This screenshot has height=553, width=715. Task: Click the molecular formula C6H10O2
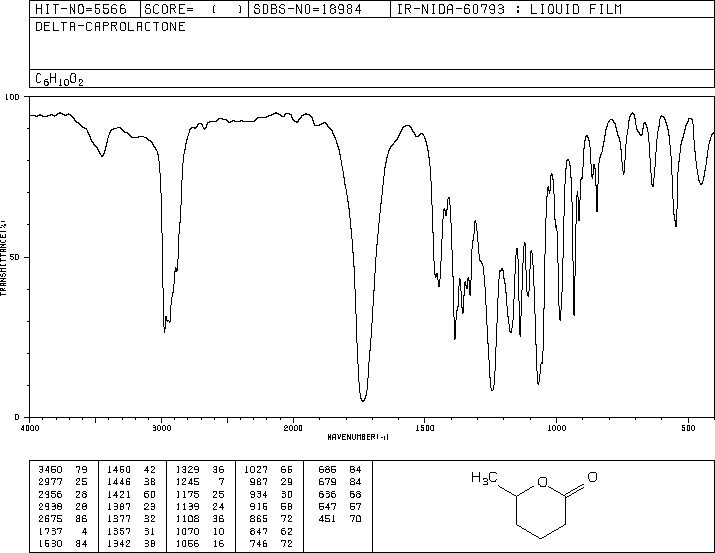pos(59,79)
